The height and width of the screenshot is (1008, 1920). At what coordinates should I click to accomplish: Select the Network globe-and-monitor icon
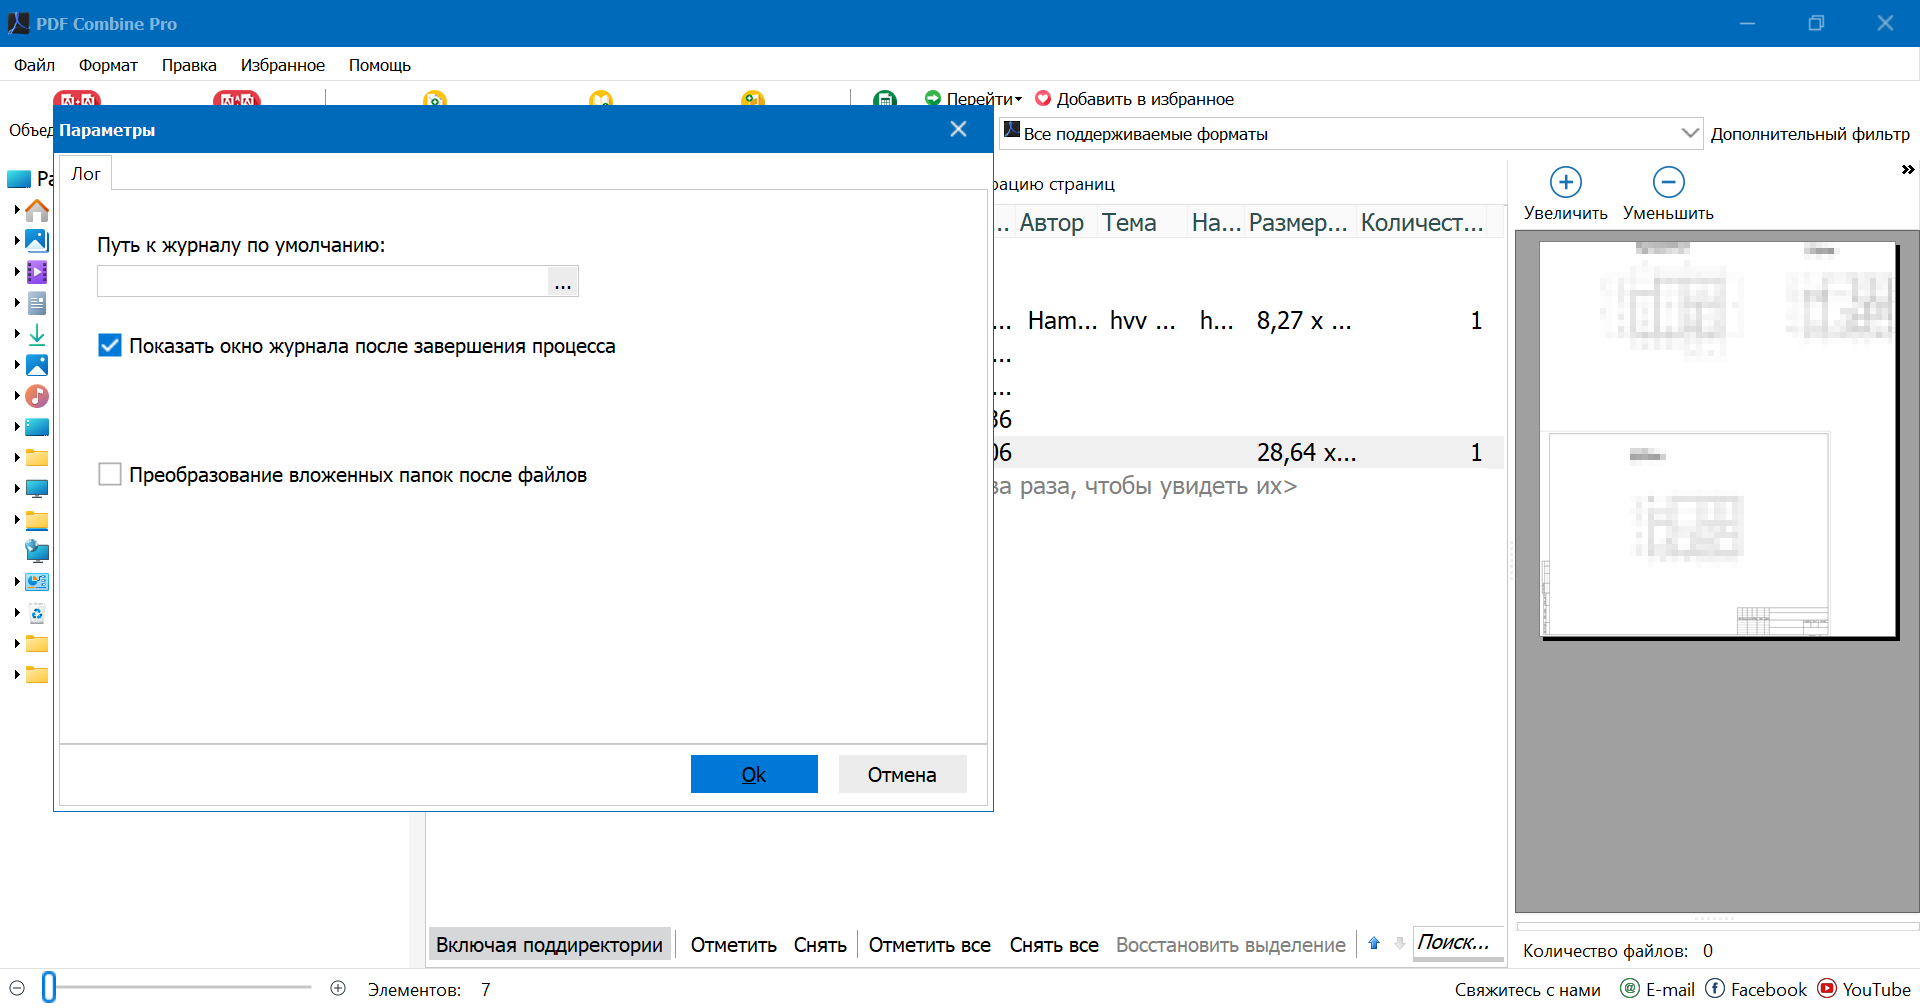click(37, 551)
